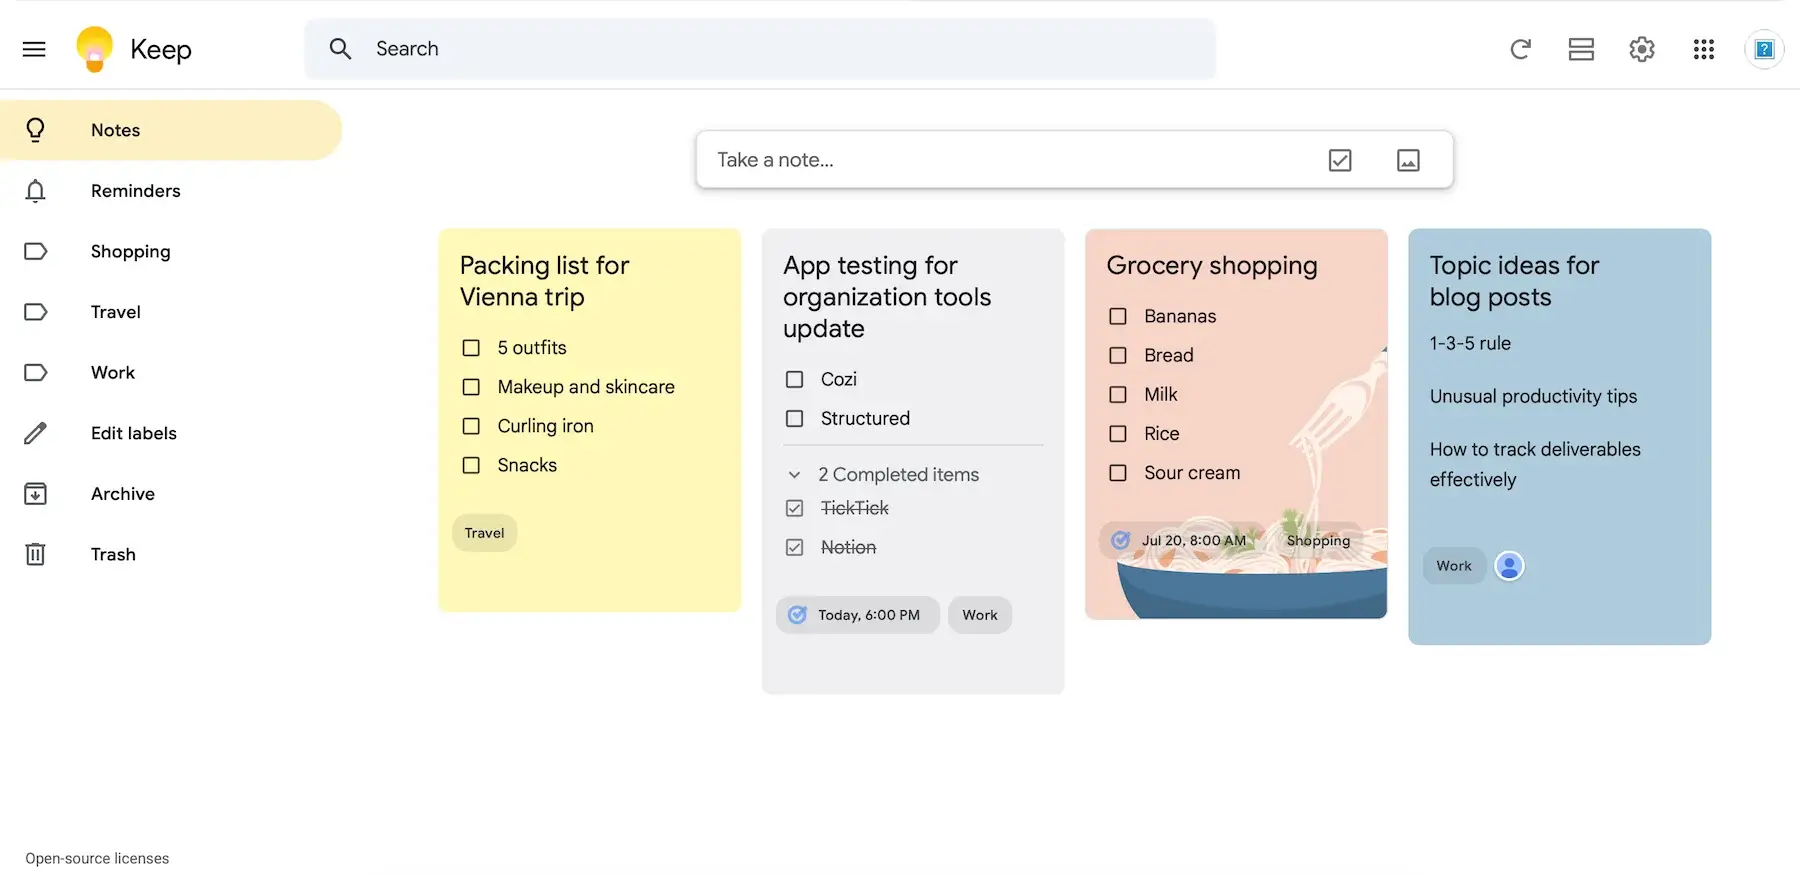Image resolution: width=1800 pixels, height=875 pixels.
Task: Go to Trash in the sidebar
Action: click(x=171, y=554)
